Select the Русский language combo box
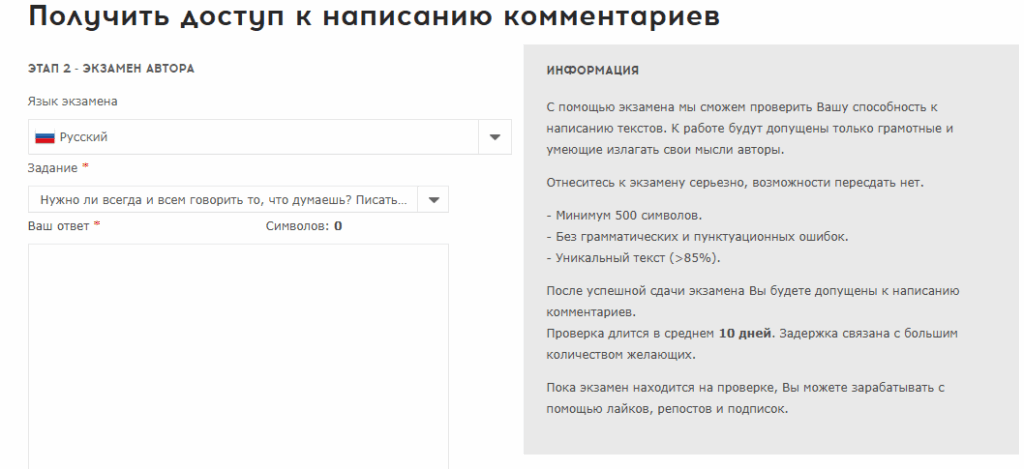This screenshot has height=469, width=1024. 270,137
